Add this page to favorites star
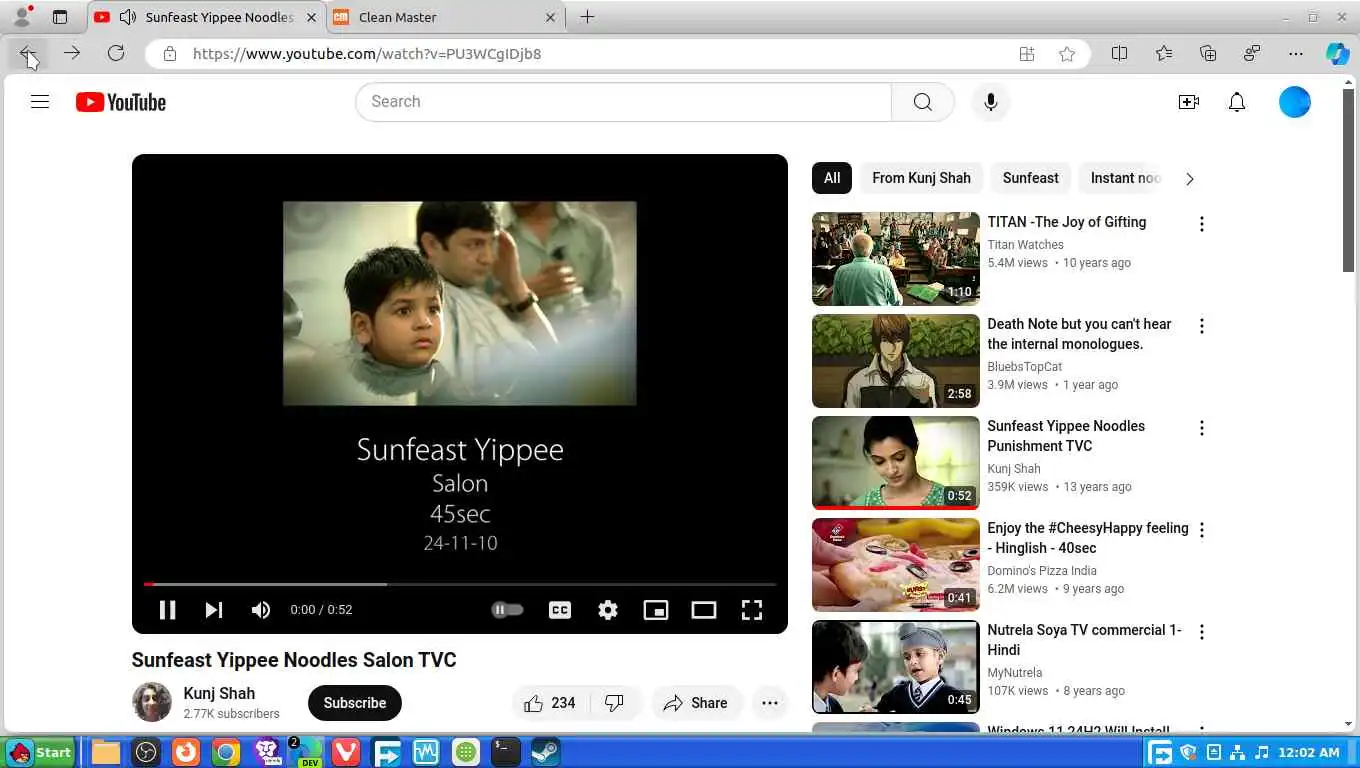Viewport: 1360px width, 768px height. pyautogui.click(x=1067, y=54)
